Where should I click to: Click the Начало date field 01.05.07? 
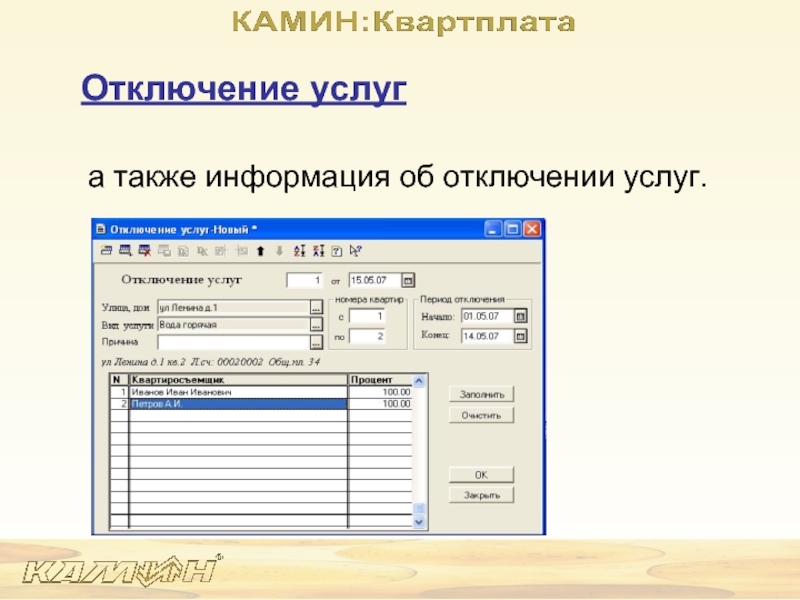(487, 316)
